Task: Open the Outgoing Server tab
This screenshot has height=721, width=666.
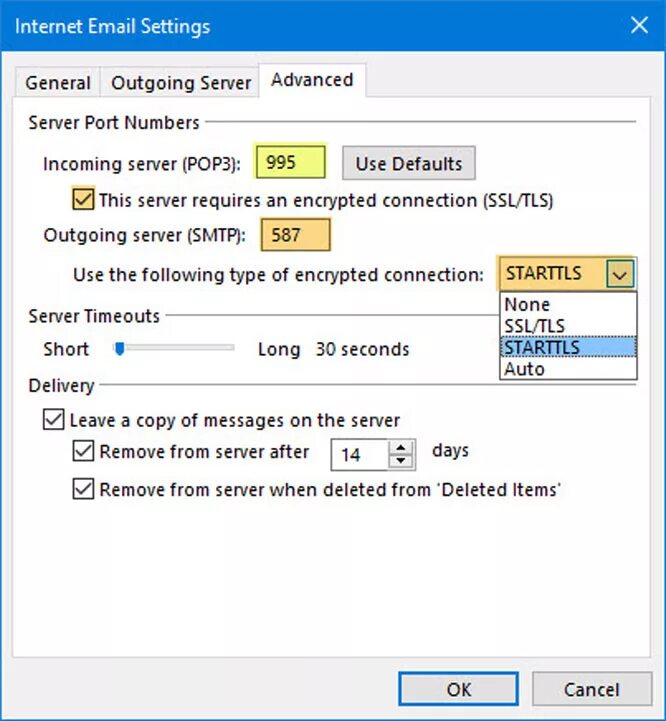Action: coord(180,83)
